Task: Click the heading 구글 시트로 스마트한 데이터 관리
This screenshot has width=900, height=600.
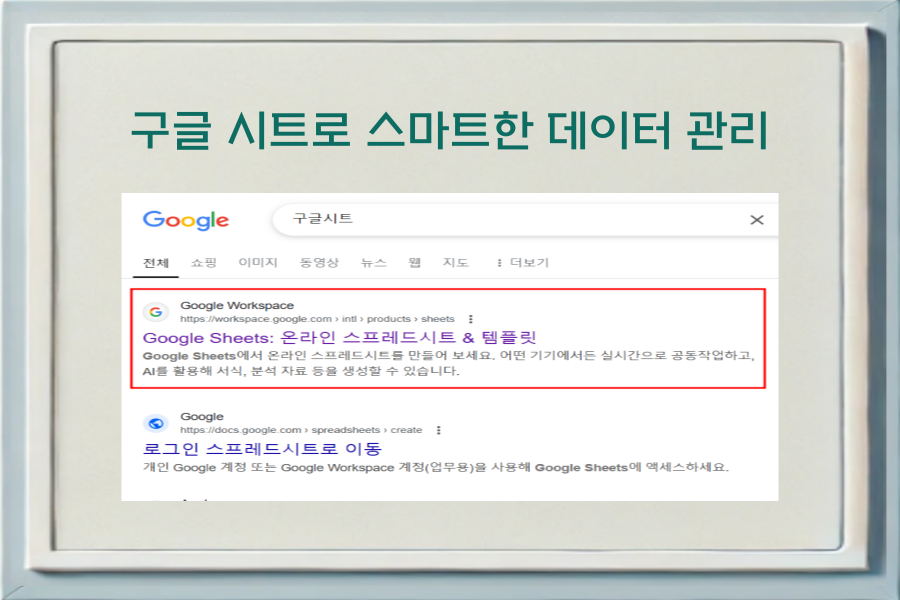Action: (x=449, y=130)
